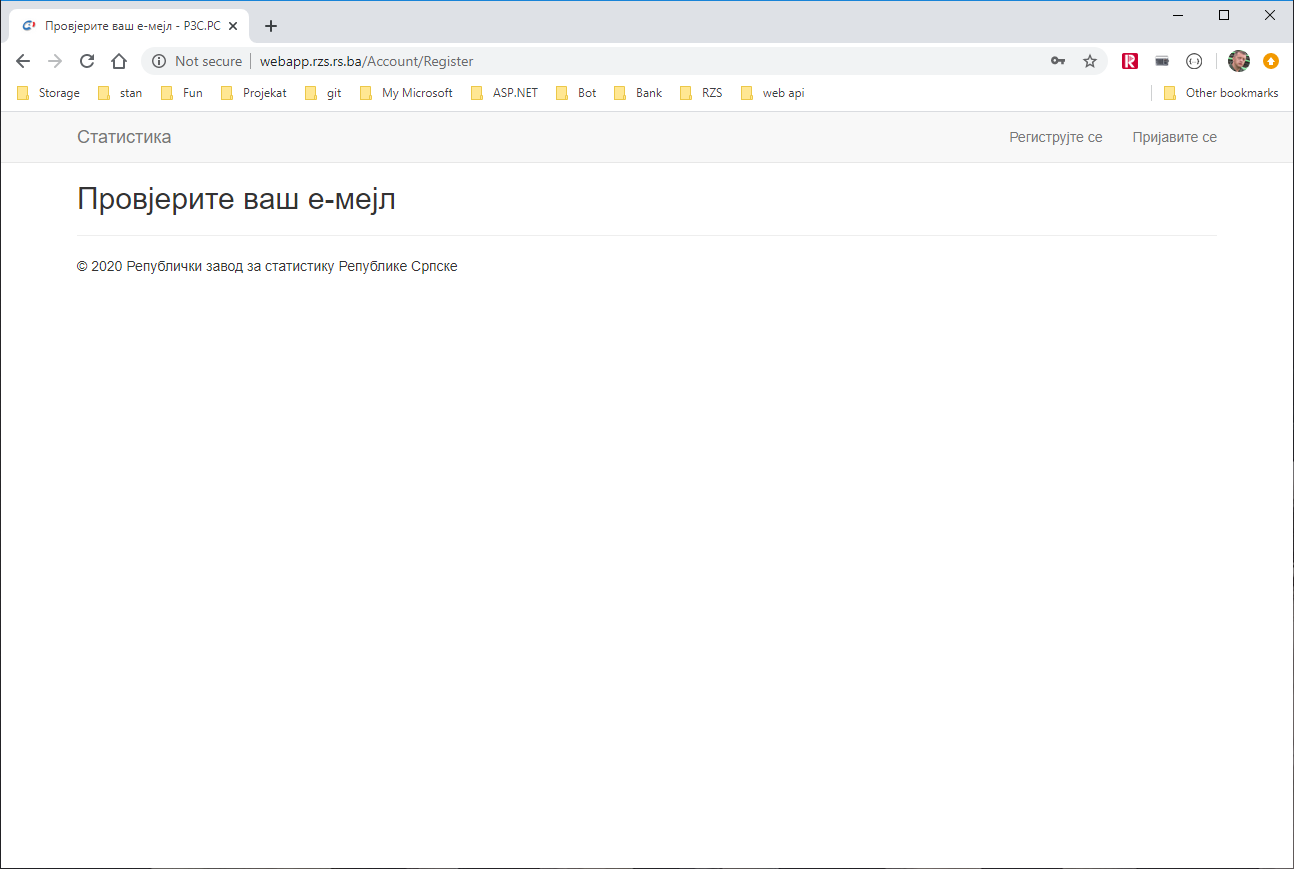Click the red R extension icon
Screen dimensions: 1294x869
pos(1130,61)
